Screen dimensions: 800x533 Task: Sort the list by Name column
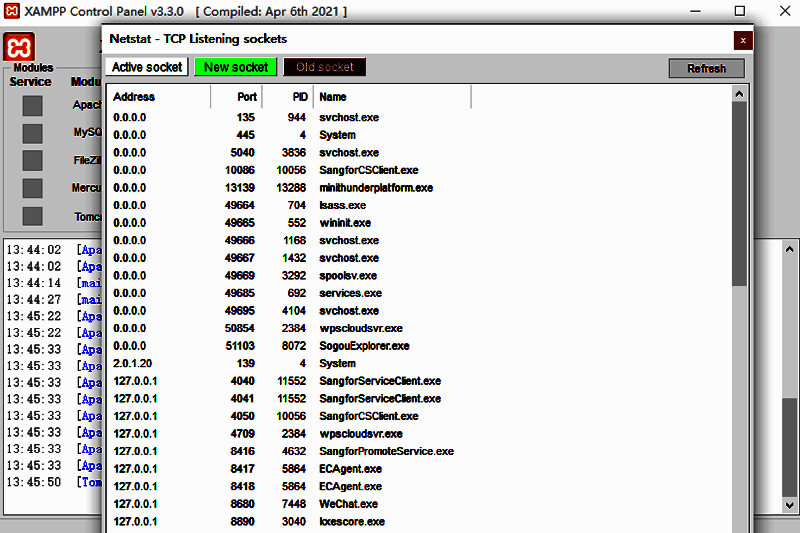coord(392,97)
